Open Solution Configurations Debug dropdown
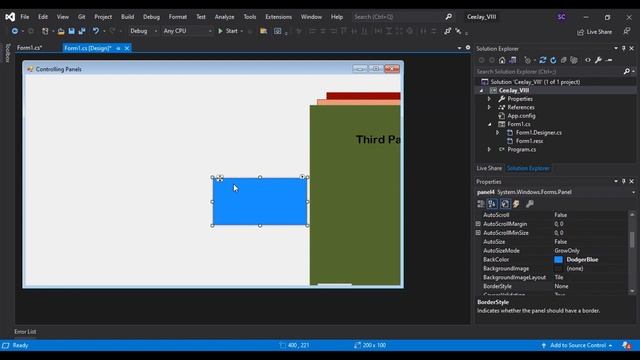640x360 pixels. (x=143, y=31)
